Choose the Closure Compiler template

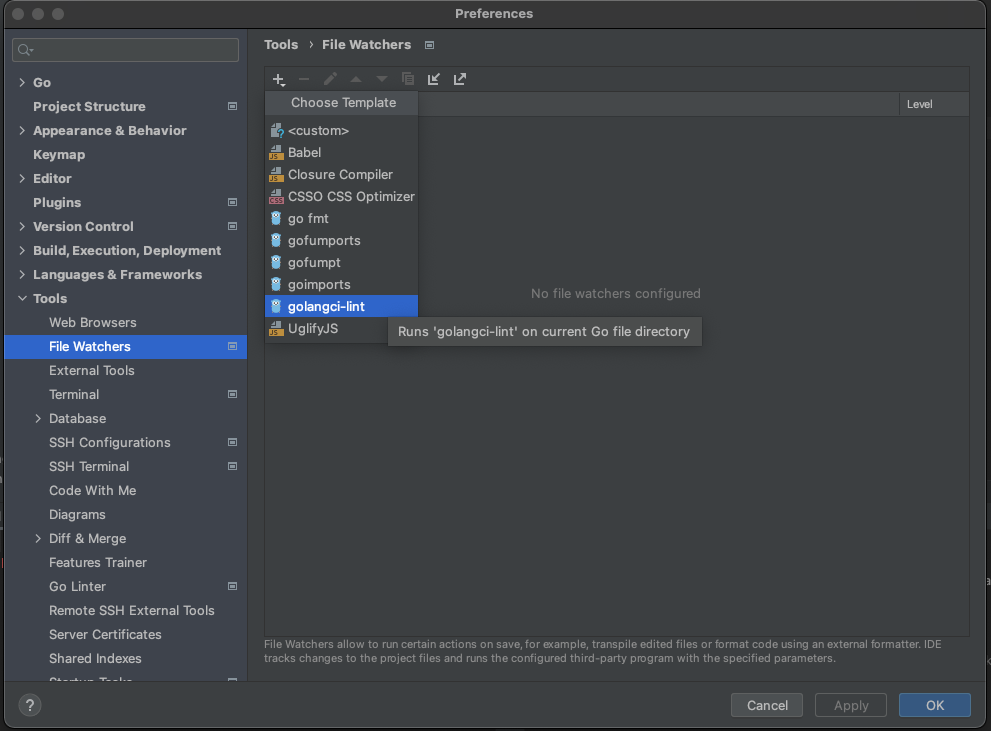(x=341, y=174)
